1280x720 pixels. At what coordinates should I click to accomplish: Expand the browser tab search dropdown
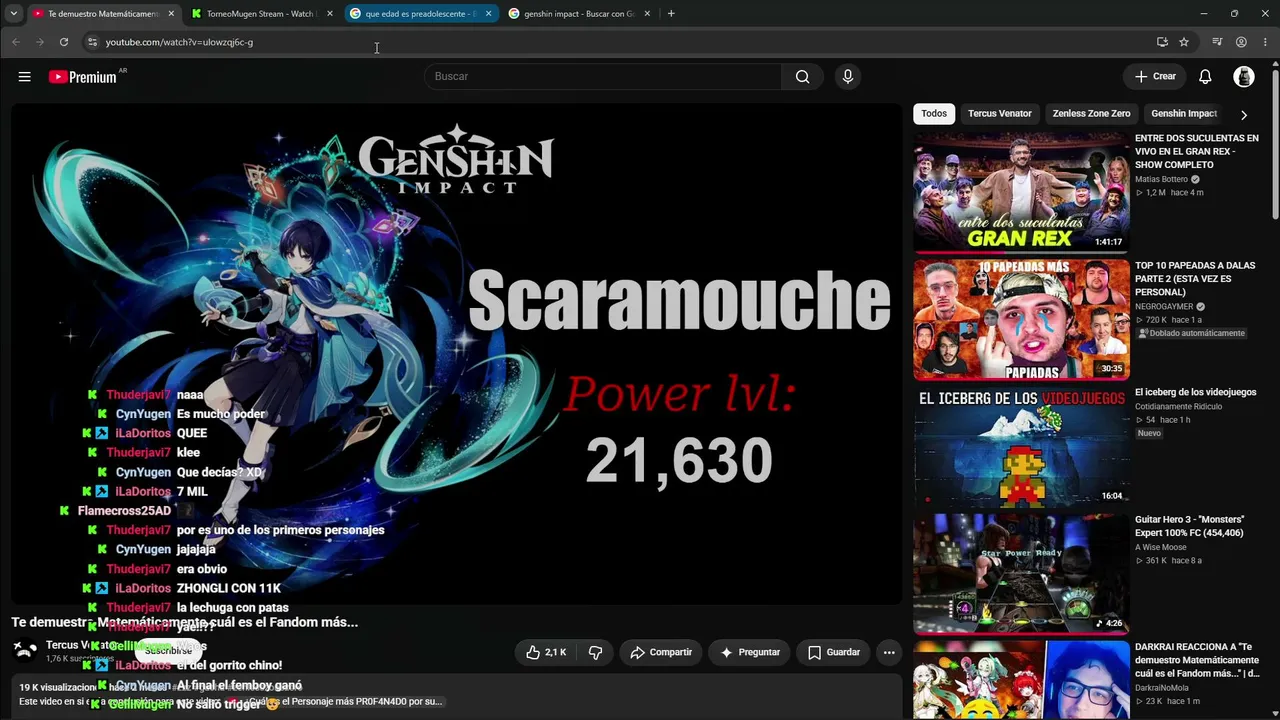pyautogui.click(x=13, y=14)
